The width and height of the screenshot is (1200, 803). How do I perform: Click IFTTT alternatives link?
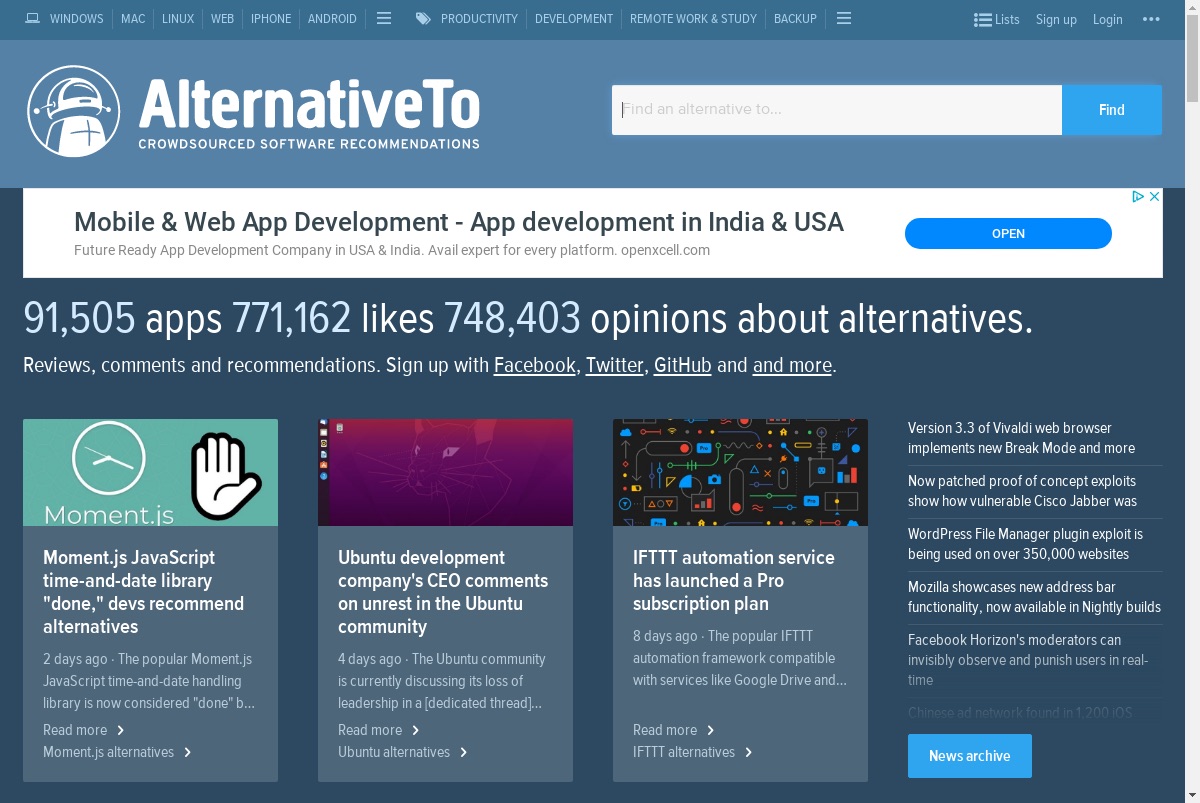pos(684,752)
